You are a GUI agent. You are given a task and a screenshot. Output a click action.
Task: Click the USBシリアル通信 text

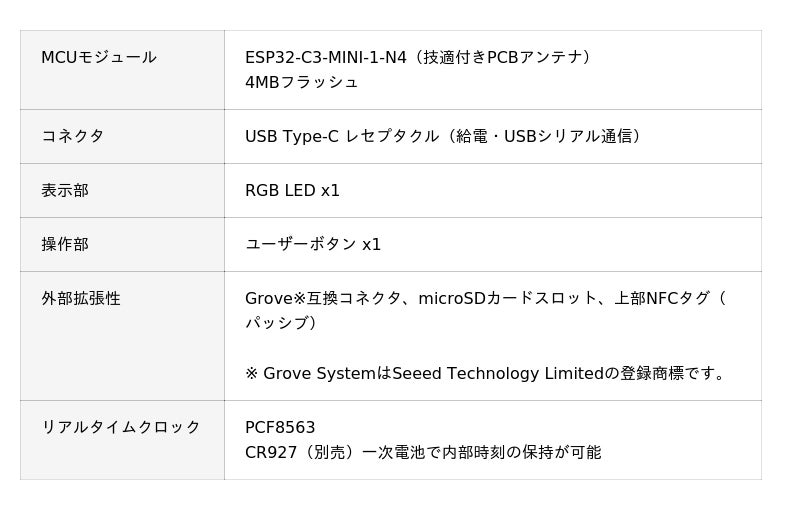click(x=568, y=136)
